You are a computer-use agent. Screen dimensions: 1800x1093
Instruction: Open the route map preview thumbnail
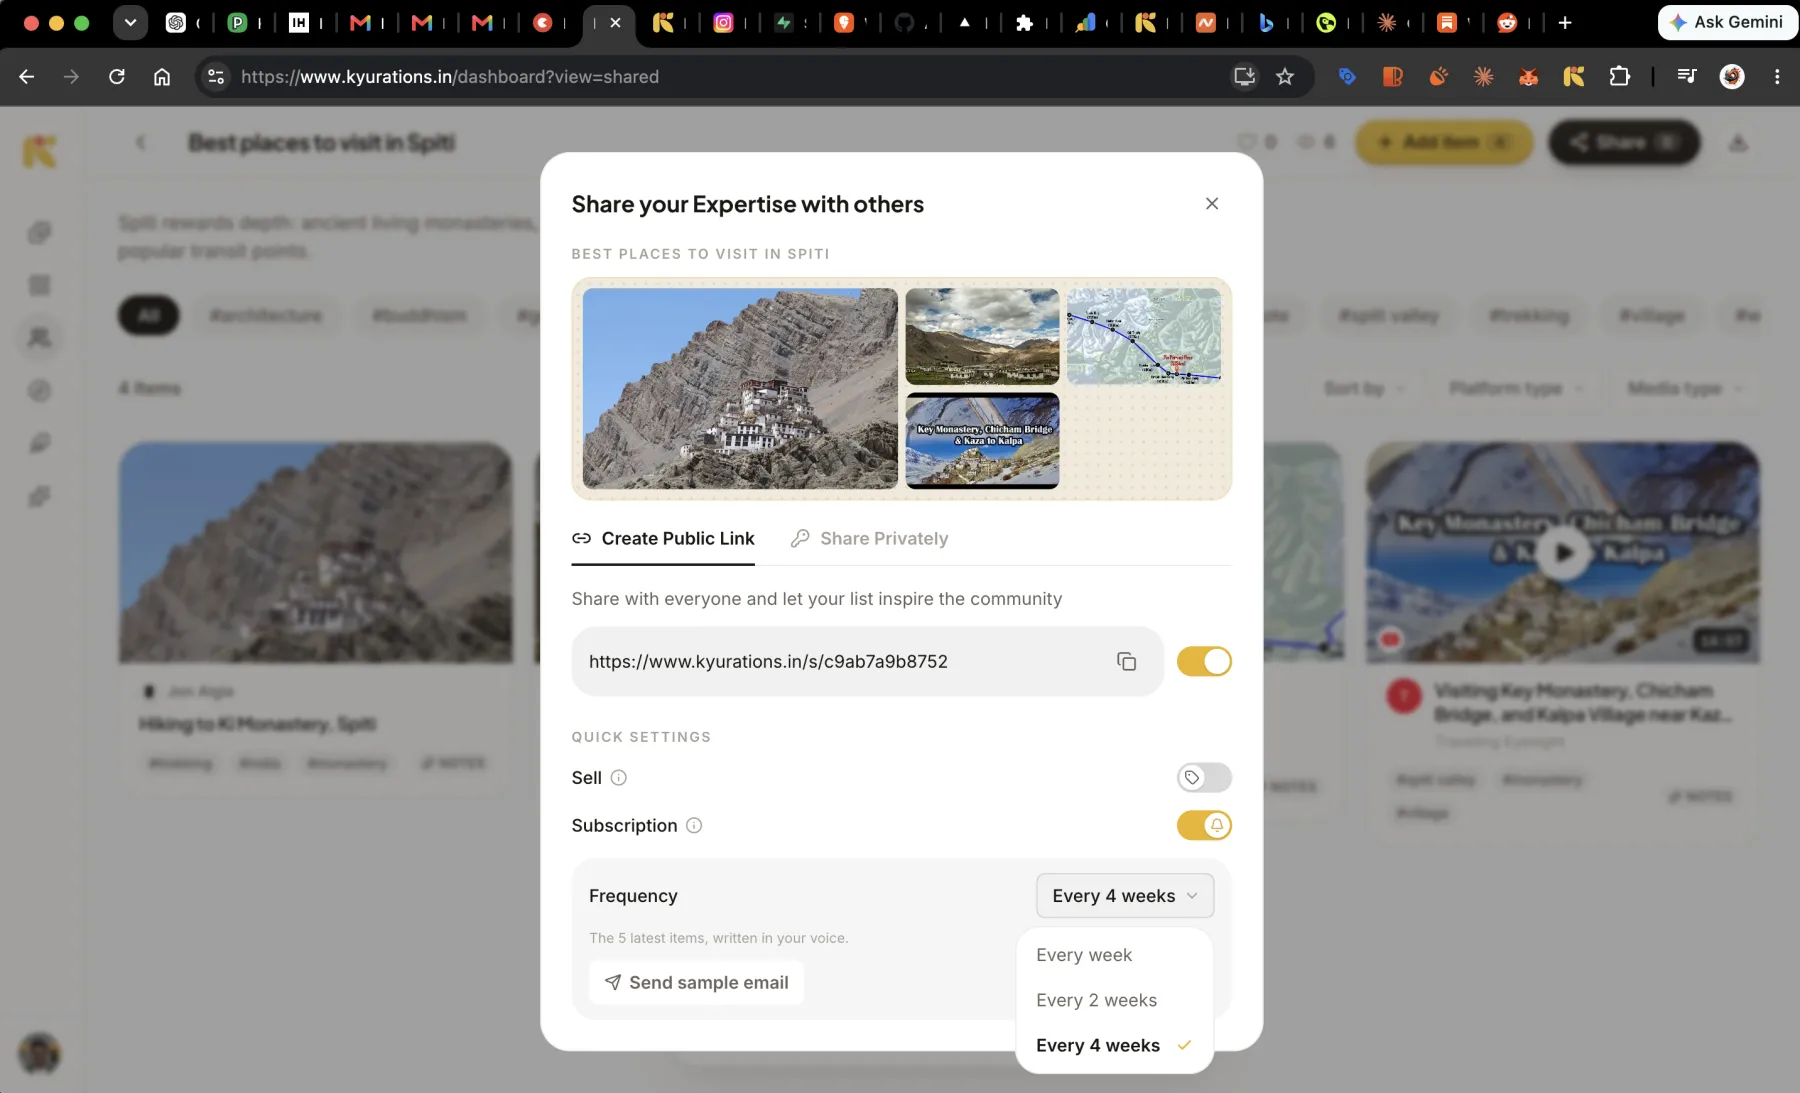click(1144, 337)
